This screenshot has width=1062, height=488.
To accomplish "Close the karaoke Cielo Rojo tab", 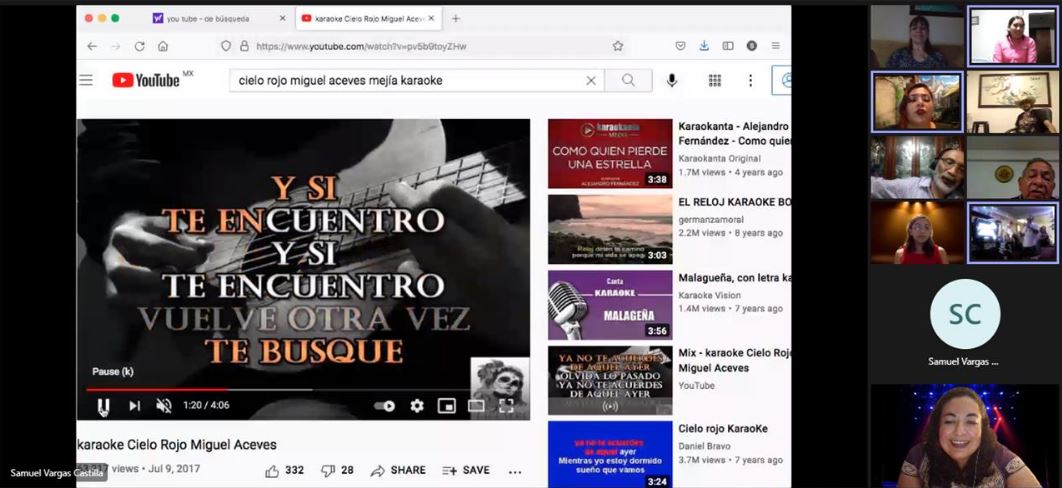I will coord(431,18).
